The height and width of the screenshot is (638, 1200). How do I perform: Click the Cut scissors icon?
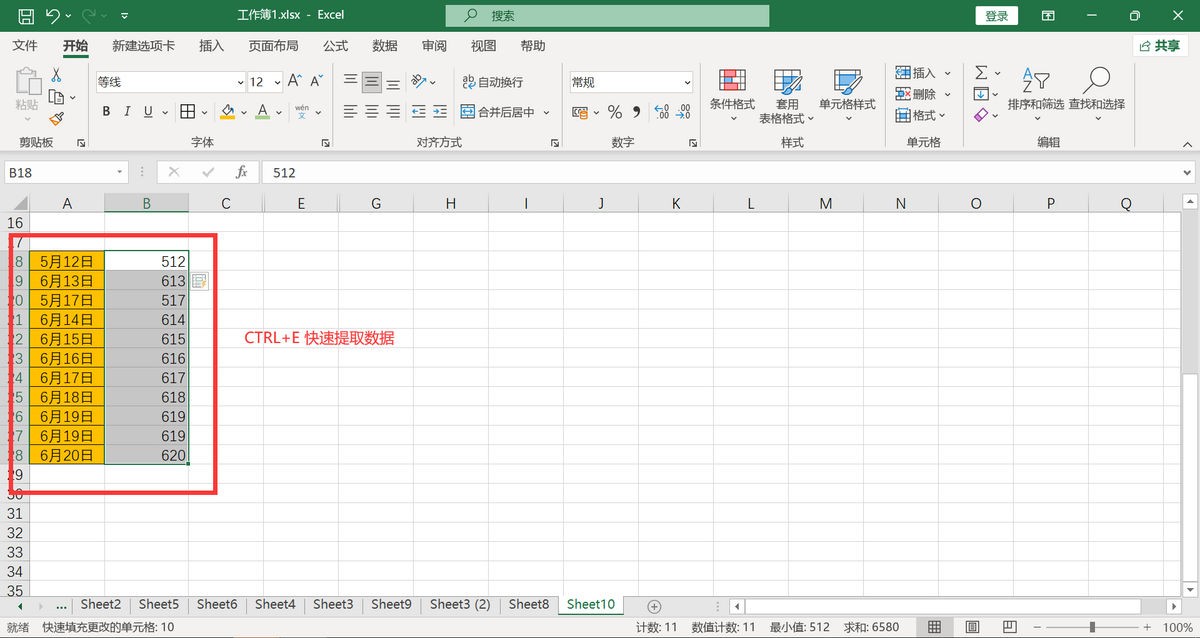point(56,75)
